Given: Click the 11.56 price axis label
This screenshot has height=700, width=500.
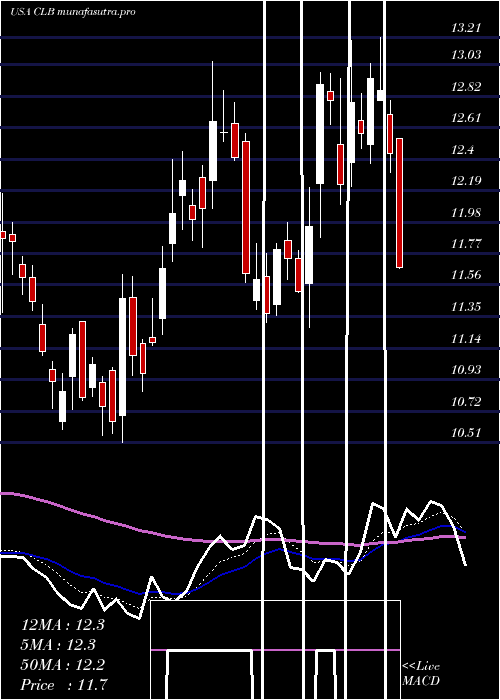Looking at the screenshot, I should (466, 275).
